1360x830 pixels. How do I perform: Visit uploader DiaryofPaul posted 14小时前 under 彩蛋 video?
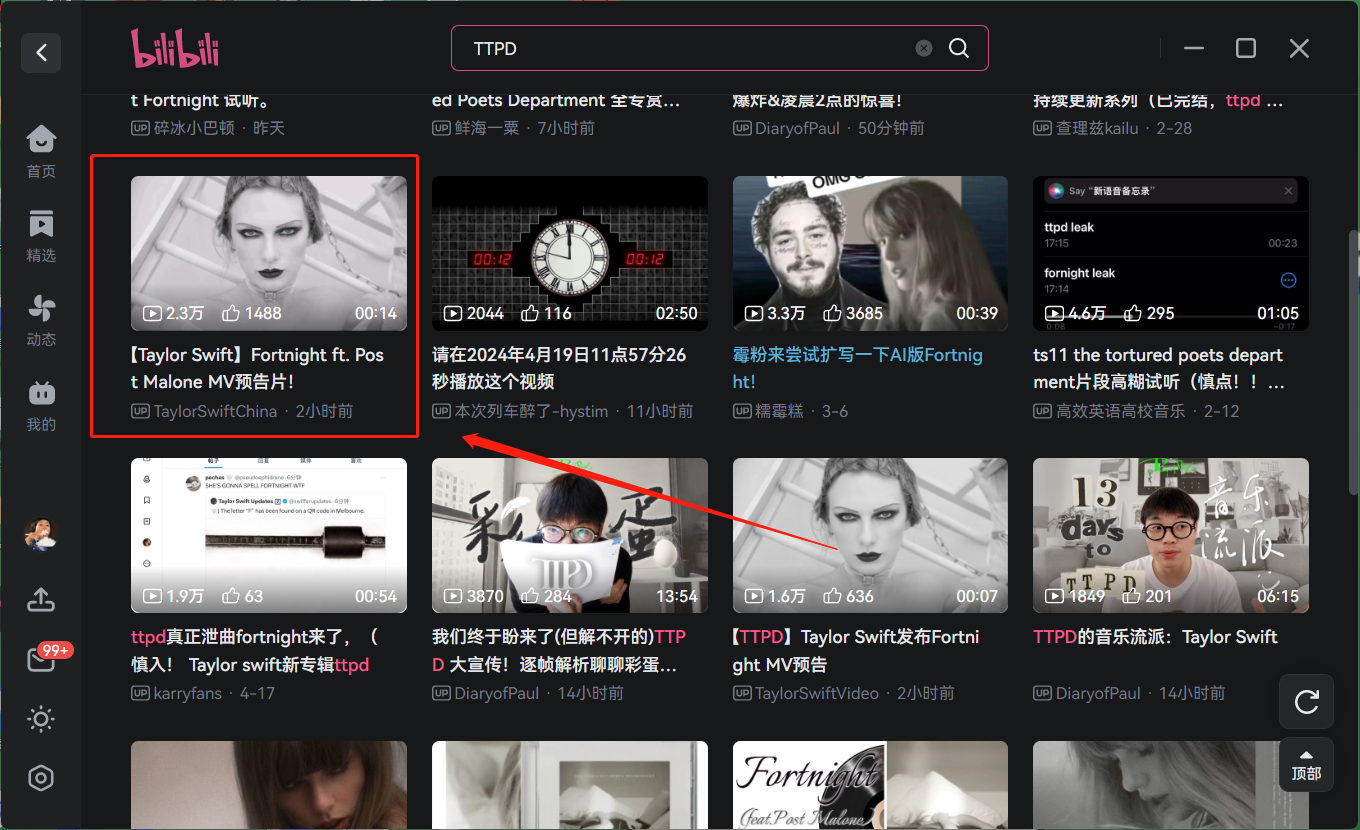tap(497, 693)
